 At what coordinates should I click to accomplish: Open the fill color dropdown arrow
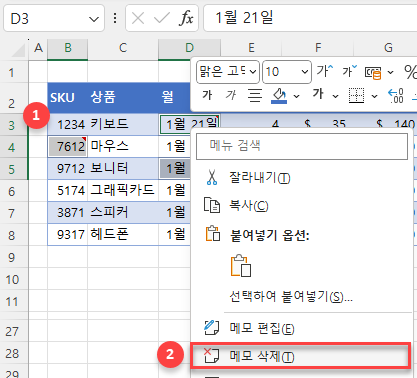coord(296,97)
